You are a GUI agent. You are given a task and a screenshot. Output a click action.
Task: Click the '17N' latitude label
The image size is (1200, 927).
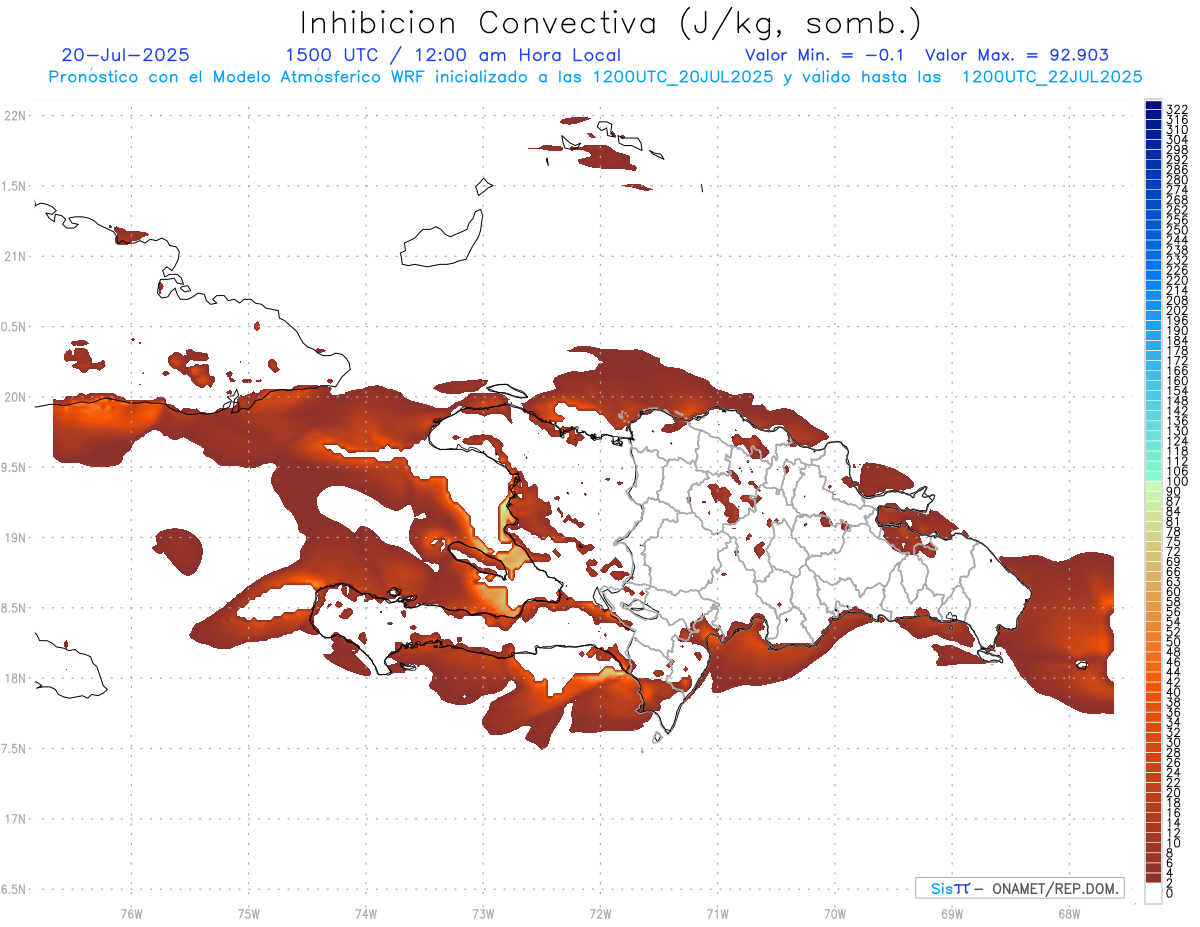(x=15, y=819)
